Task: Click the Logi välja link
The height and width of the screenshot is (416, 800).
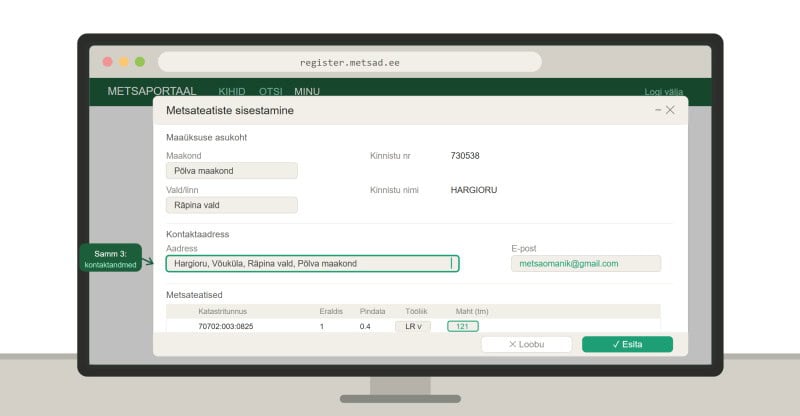Action: click(x=666, y=92)
